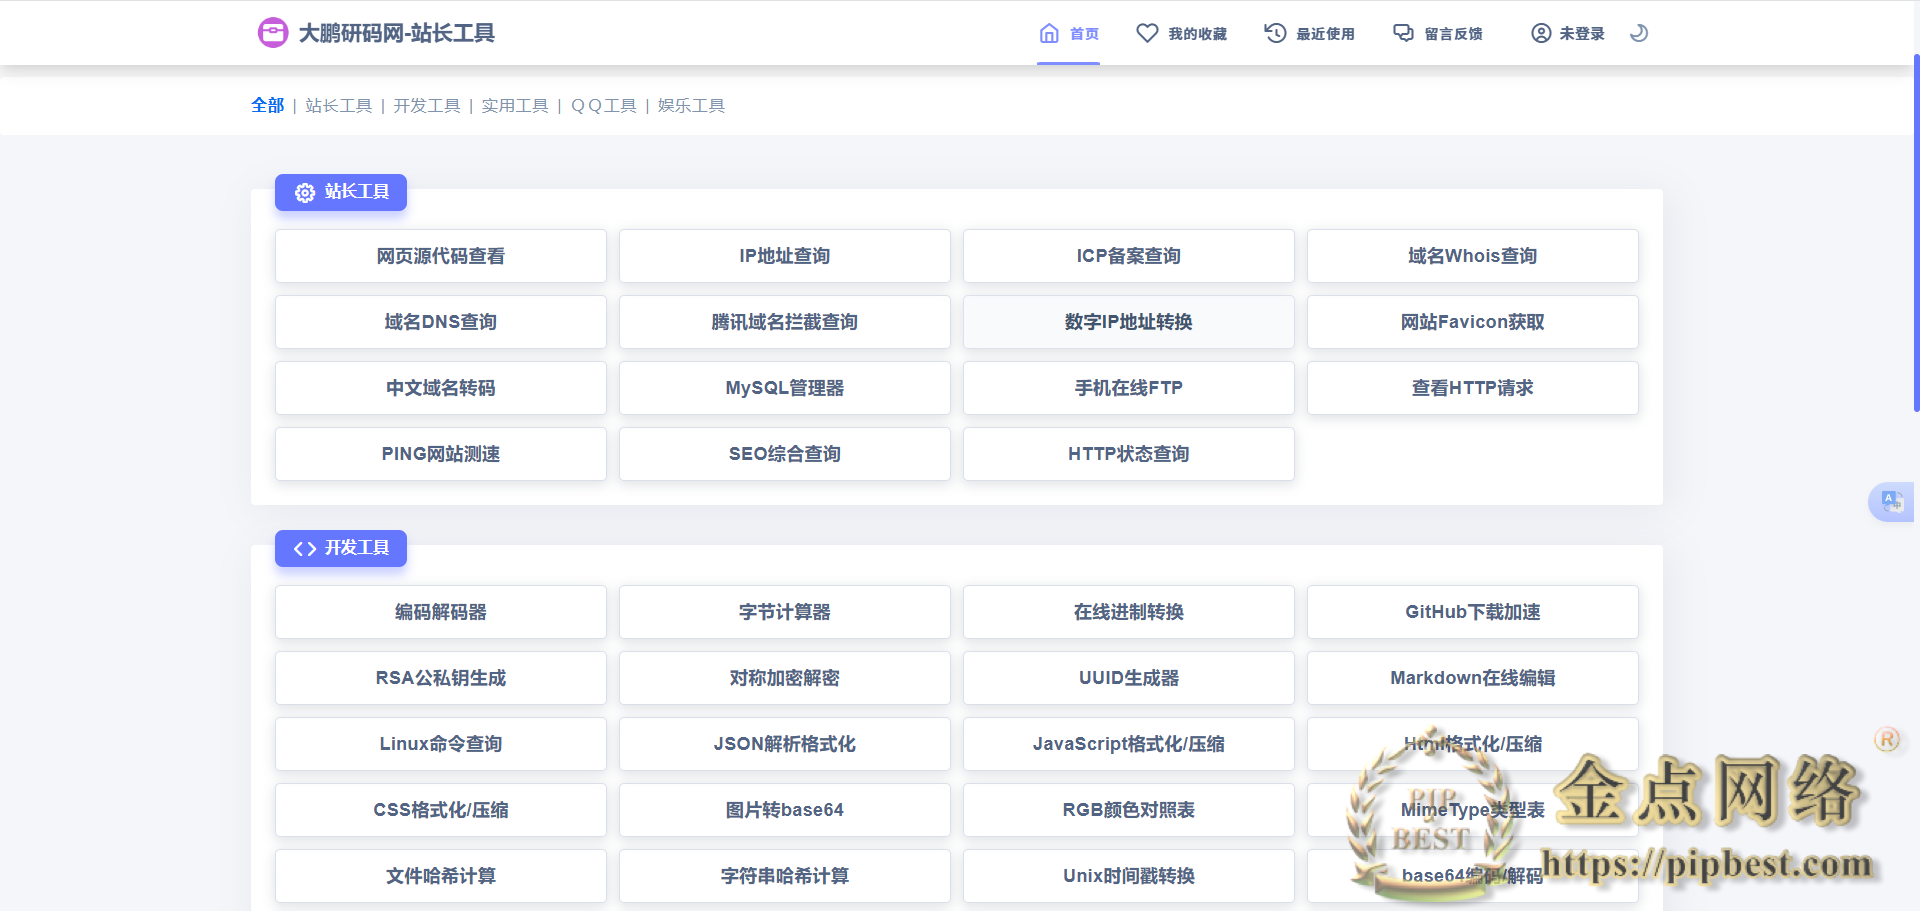Click the 站长工具 gear section icon
The width and height of the screenshot is (1920, 911).
pyautogui.click(x=304, y=193)
